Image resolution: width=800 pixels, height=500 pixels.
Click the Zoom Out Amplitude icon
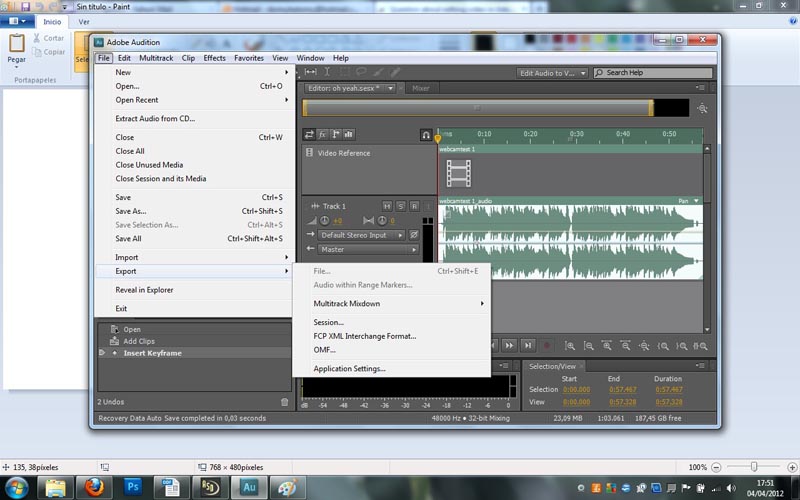point(588,346)
